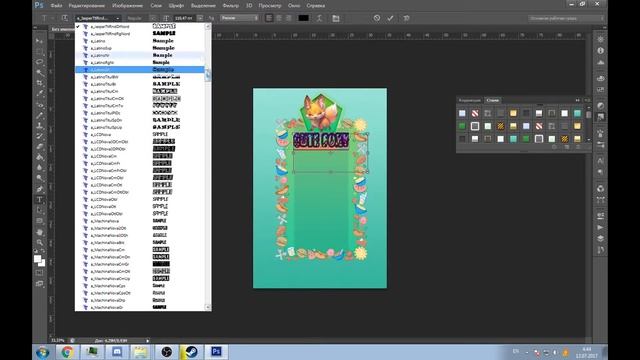This screenshot has width=640, height=360.
Task: Apply red striped style in first row
Action: coord(475,113)
